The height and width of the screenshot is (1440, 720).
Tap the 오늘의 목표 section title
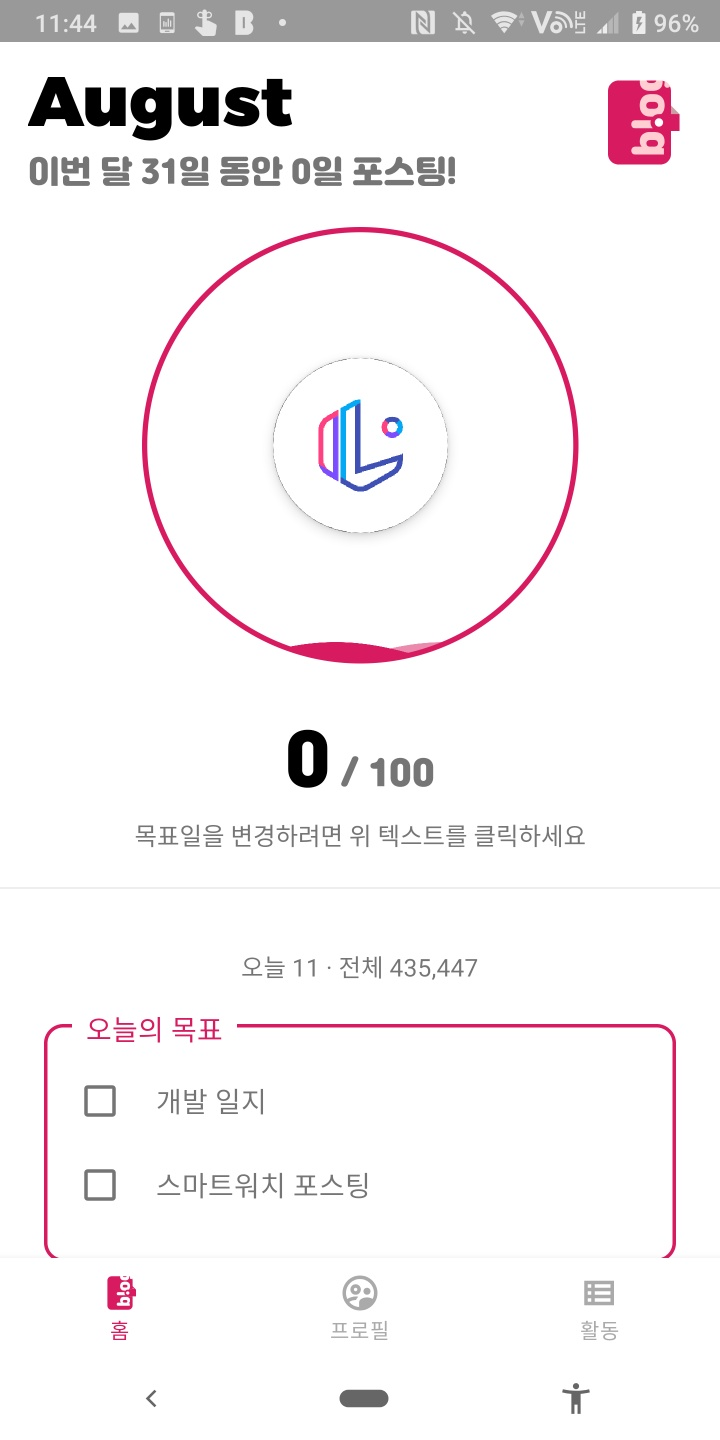(x=154, y=1029)
